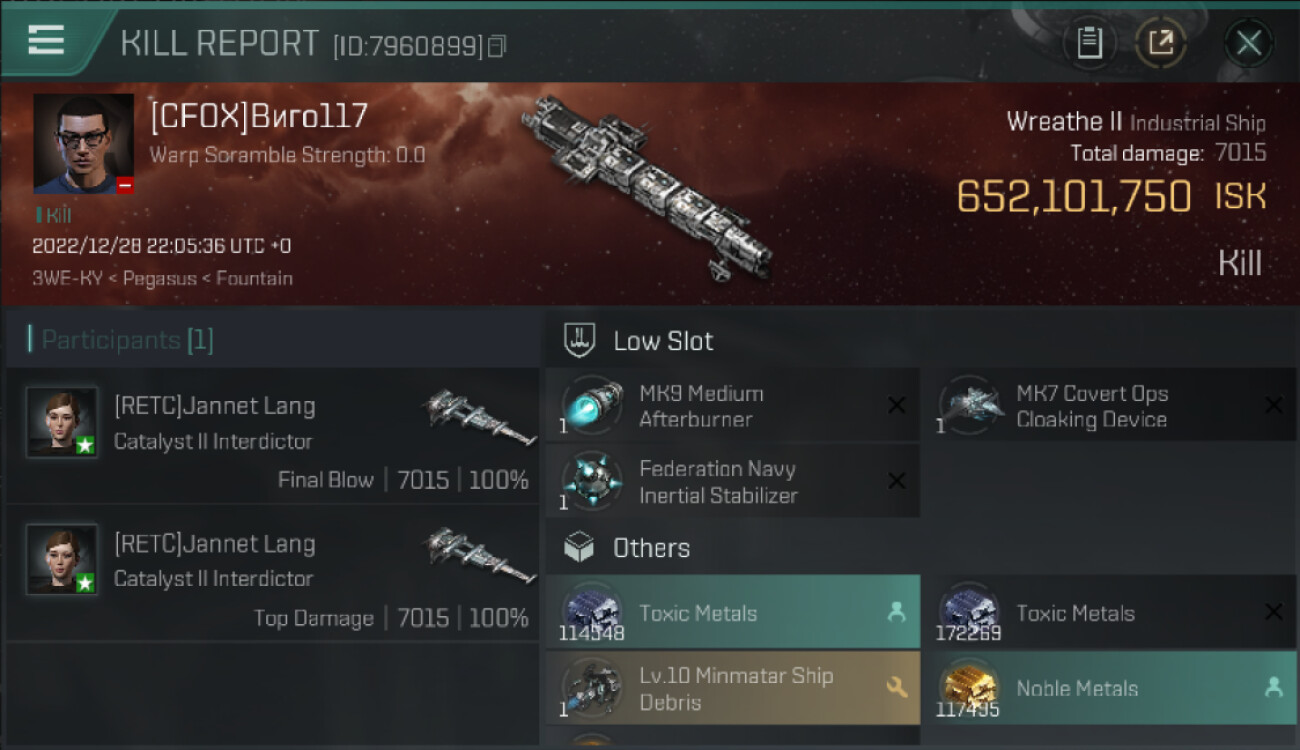View the victim pilot portrait
Viewport: 1300px width, 750px height.
coord(83,144)
